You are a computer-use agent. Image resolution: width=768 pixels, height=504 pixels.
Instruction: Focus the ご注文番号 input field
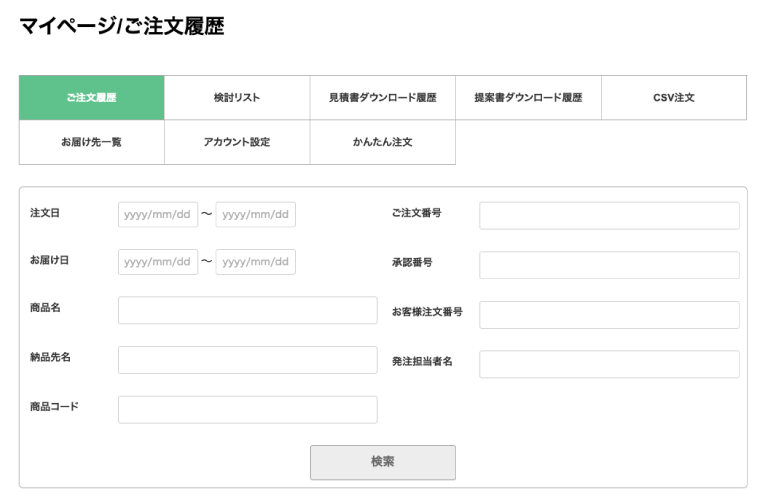pos(609,216)
